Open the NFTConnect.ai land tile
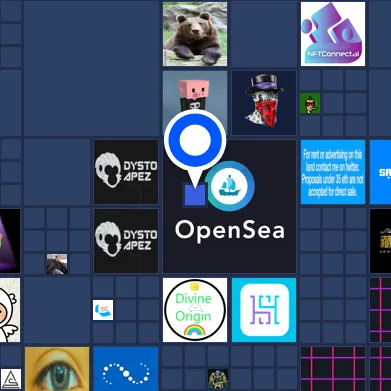The image size is (391, 391). click(x=333, y=34)
